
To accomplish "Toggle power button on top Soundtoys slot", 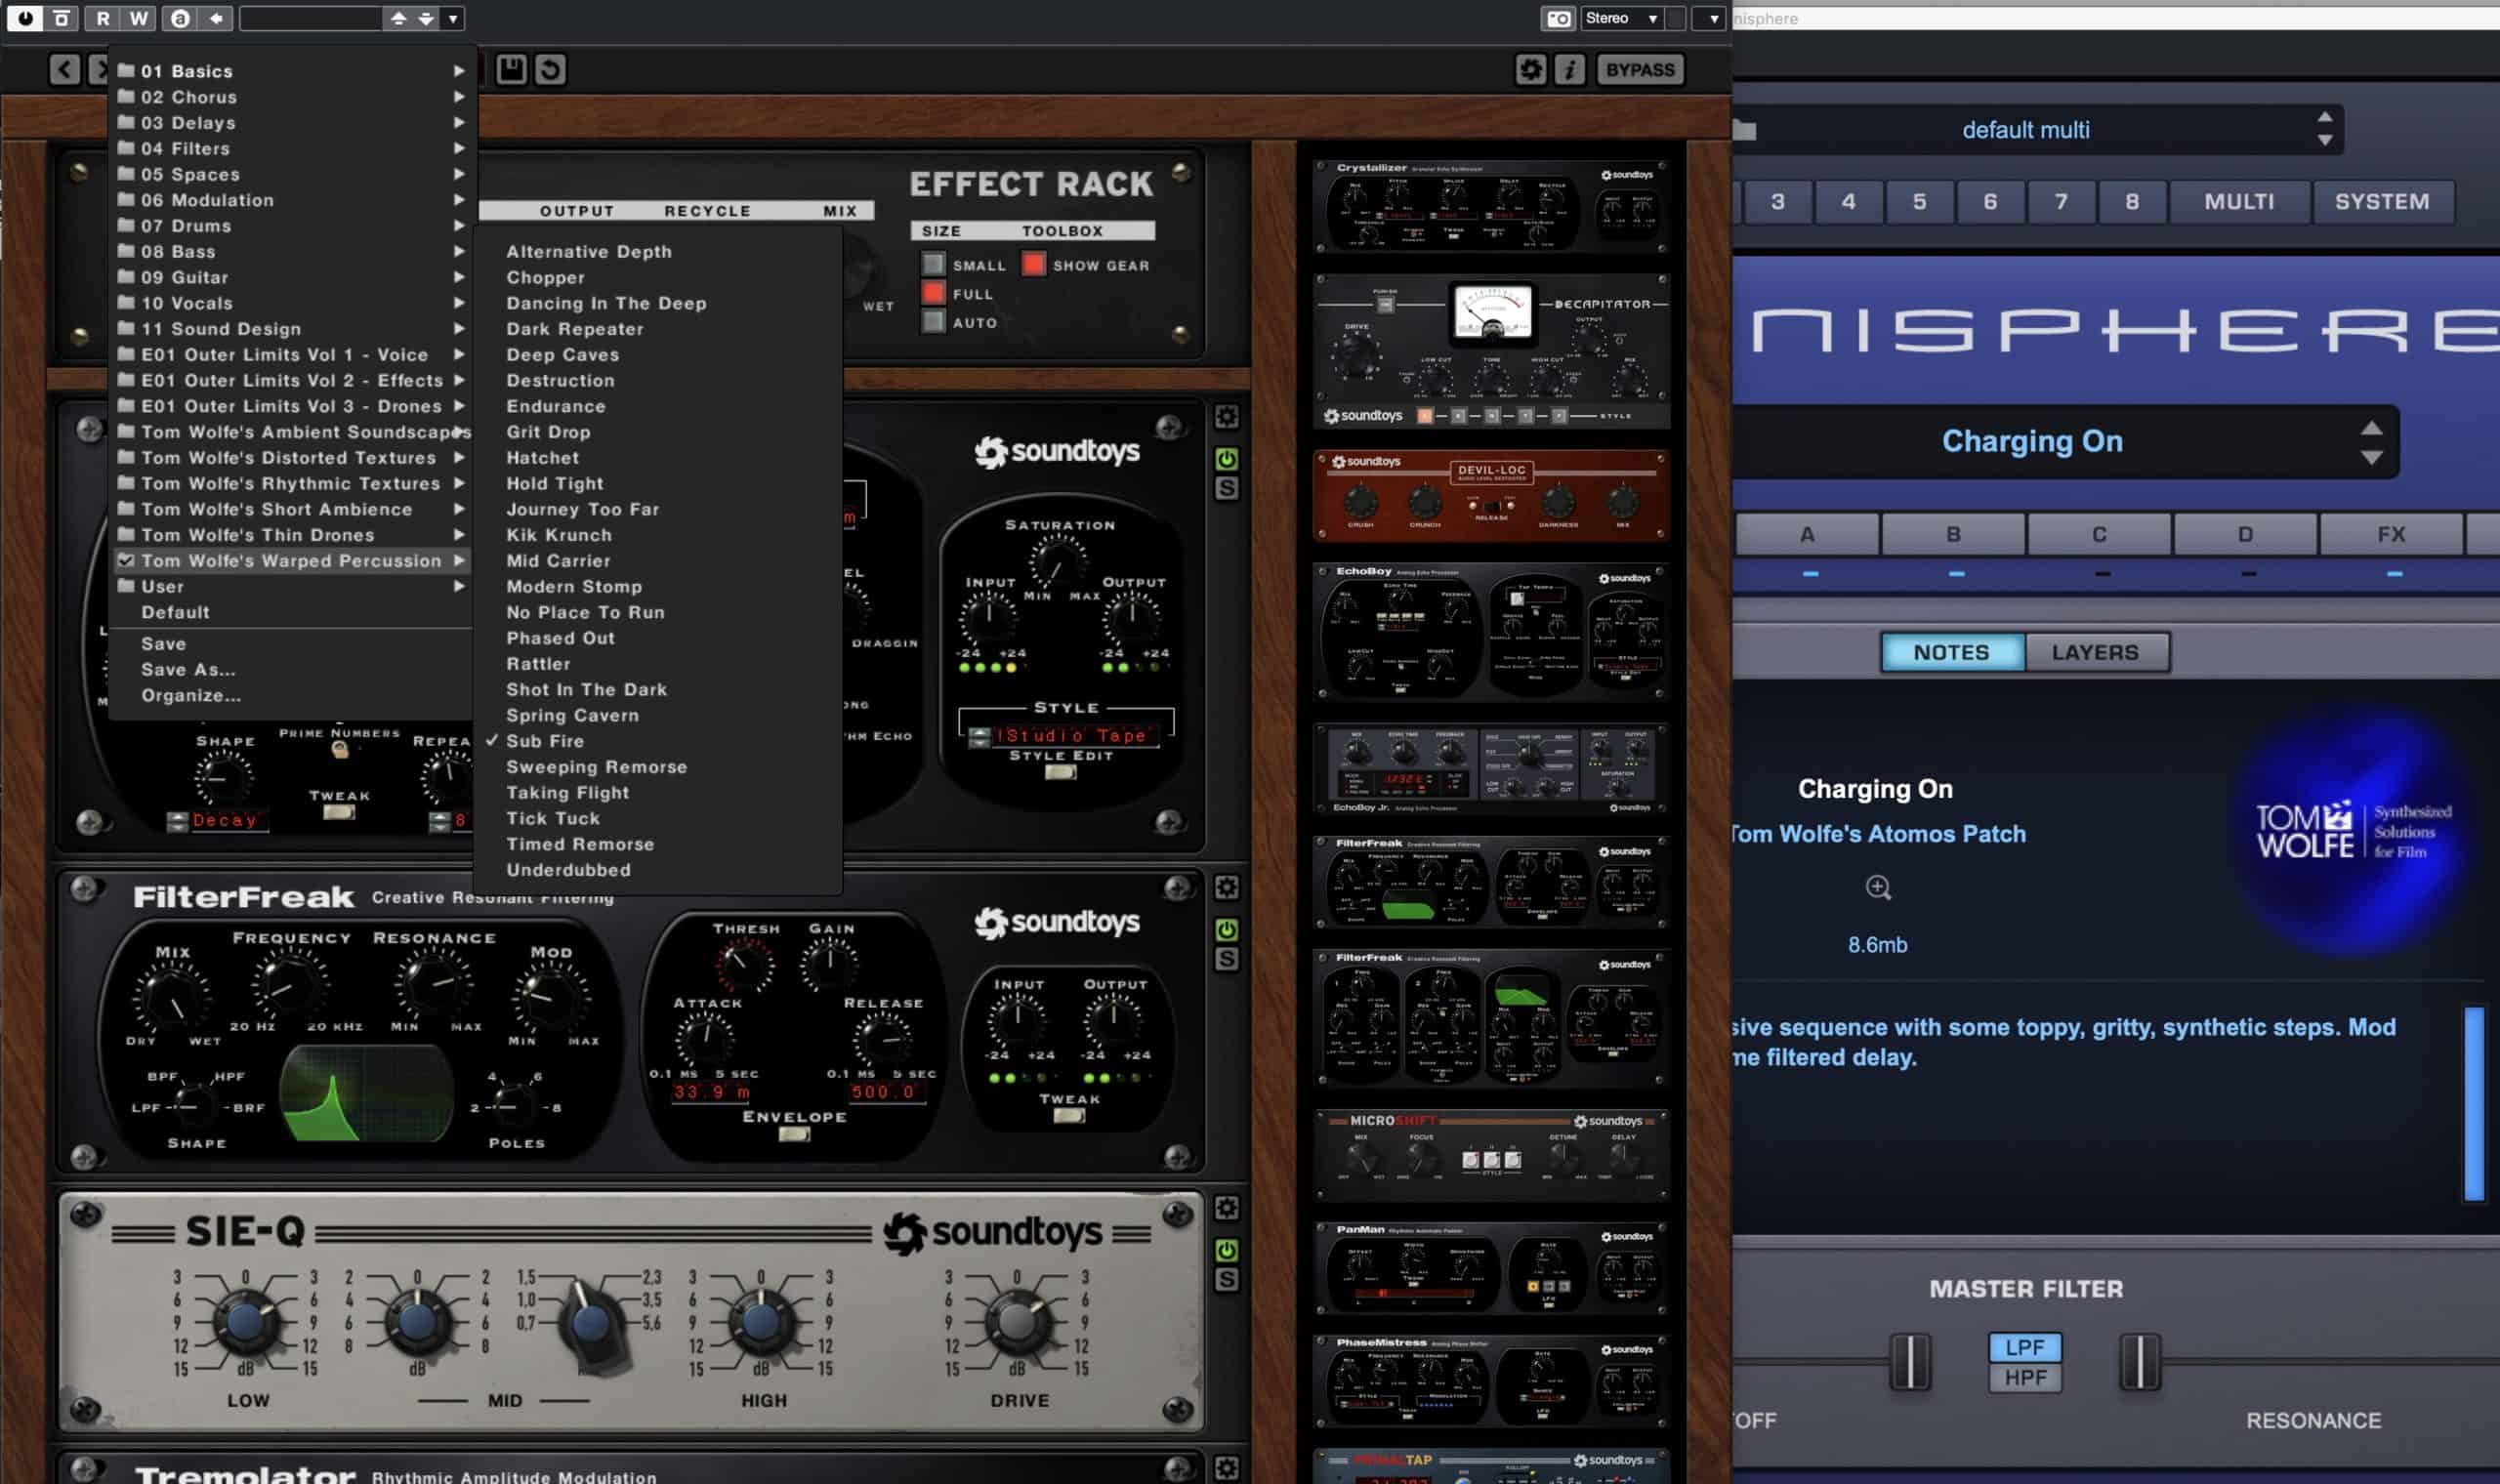I will point(1227,459).
